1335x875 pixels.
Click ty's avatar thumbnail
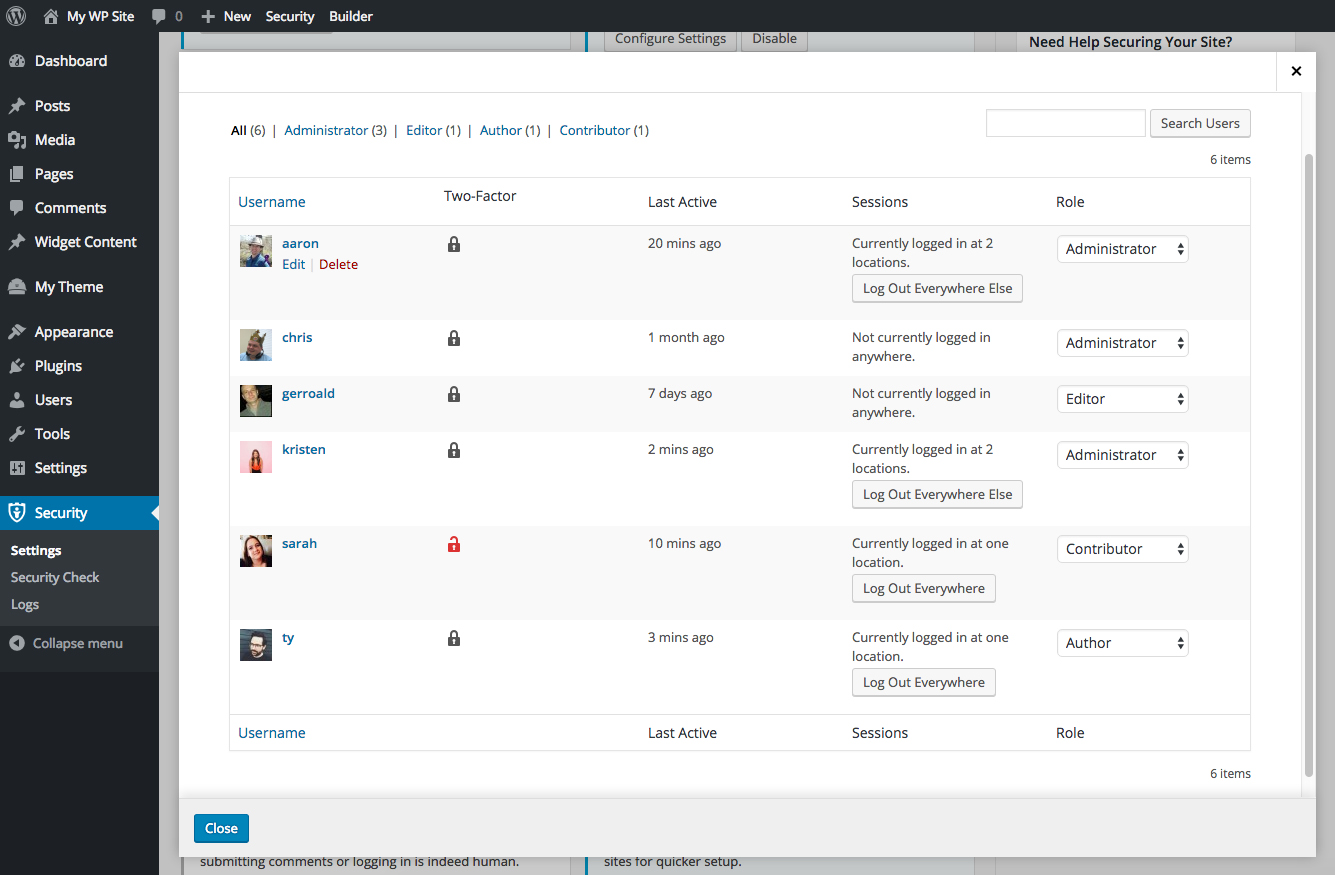point(256,644)
